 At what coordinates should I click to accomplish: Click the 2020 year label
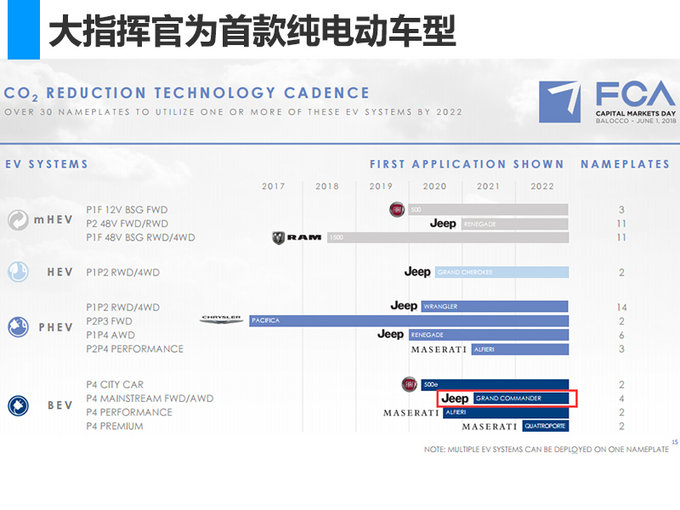tap(435, 186)
